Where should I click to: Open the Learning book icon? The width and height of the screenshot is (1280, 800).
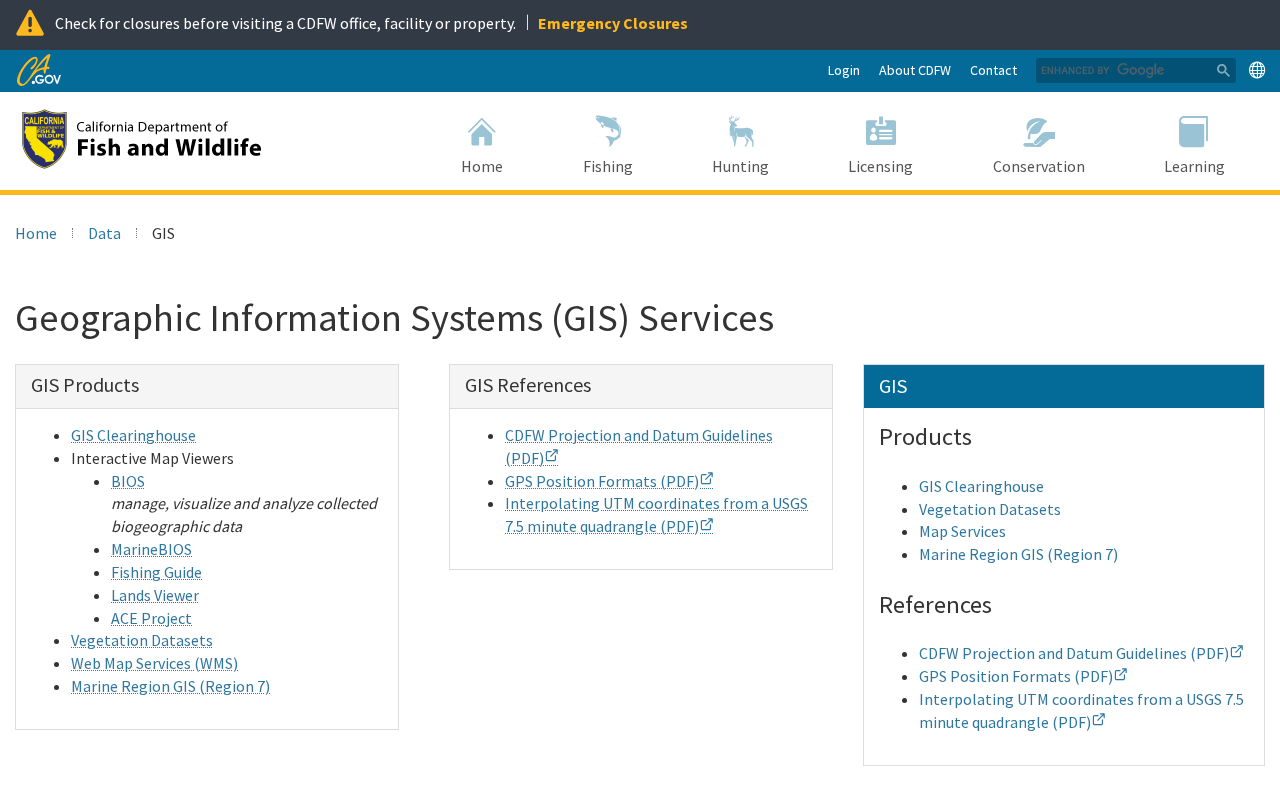(x=1194, y=132)
